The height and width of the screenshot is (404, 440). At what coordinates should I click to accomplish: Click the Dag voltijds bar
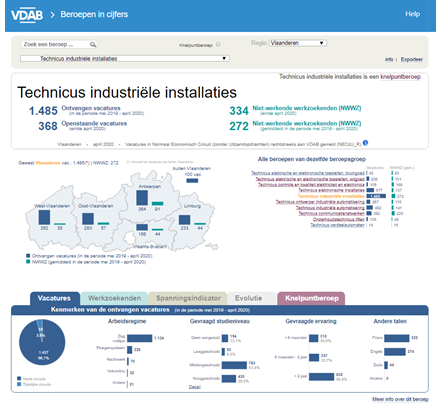point(139,338)
